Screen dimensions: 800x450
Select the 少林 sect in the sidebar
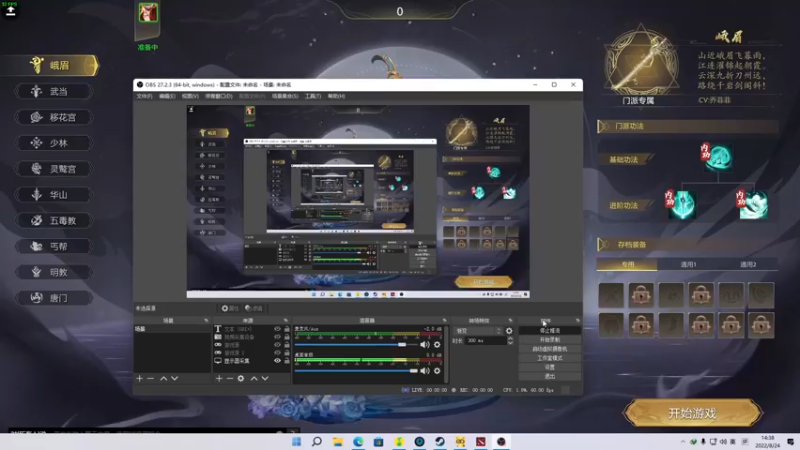click(55, 143)
